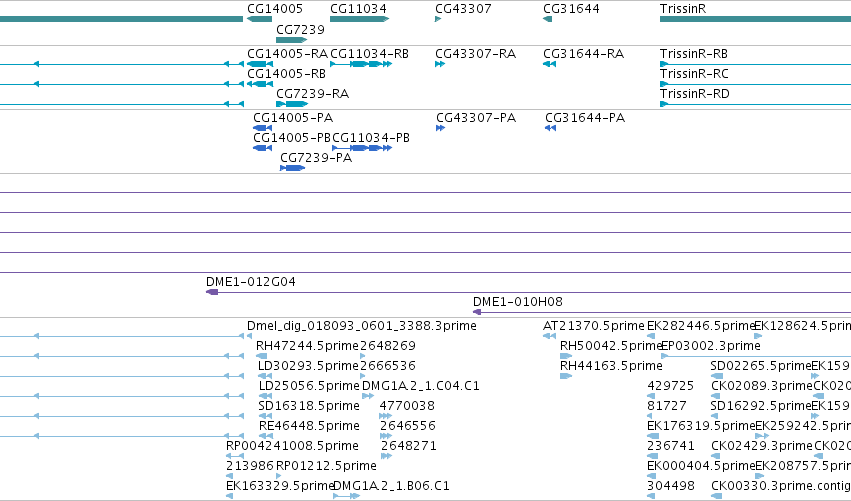Click transcript label TrissinR-RD
The height and width of the screenshot is (501, 851).
695,94
